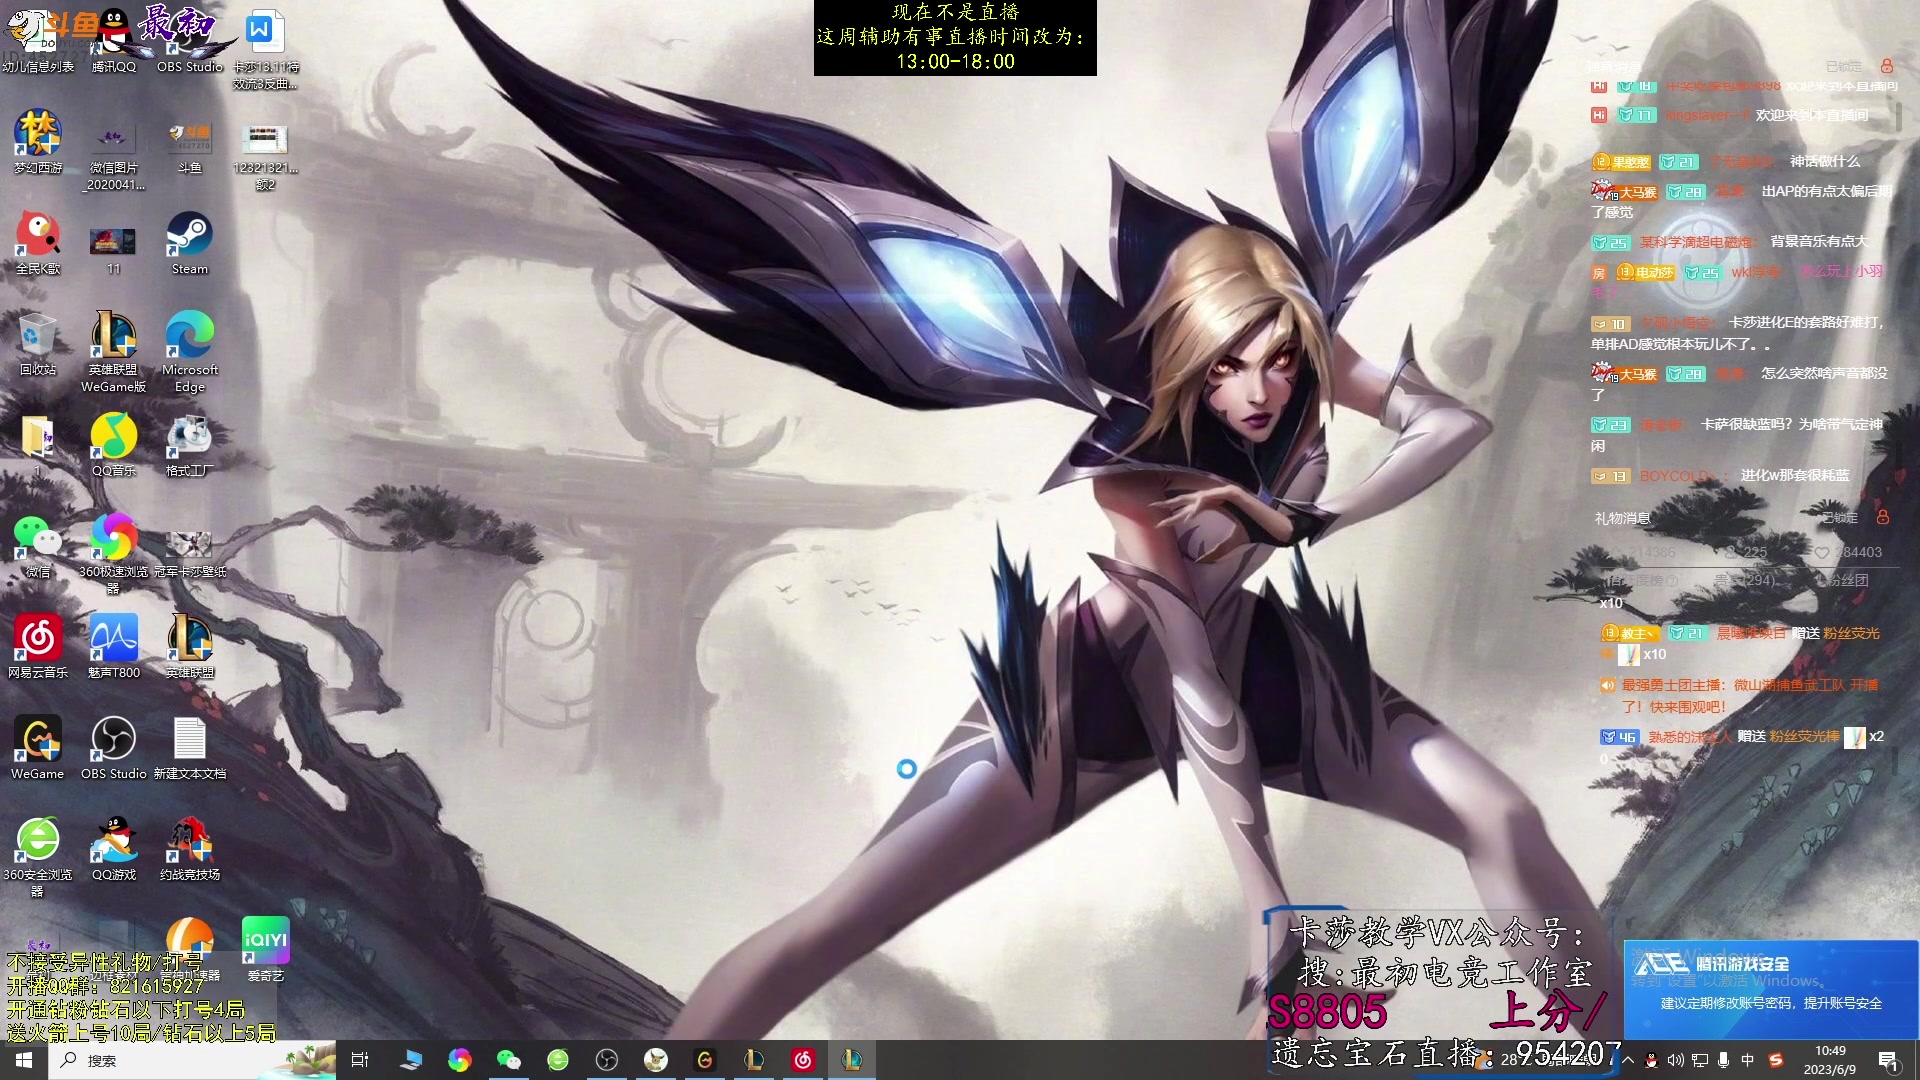Open WeChat from the taskbar

pyautogui.click(x=509, y=1060)
